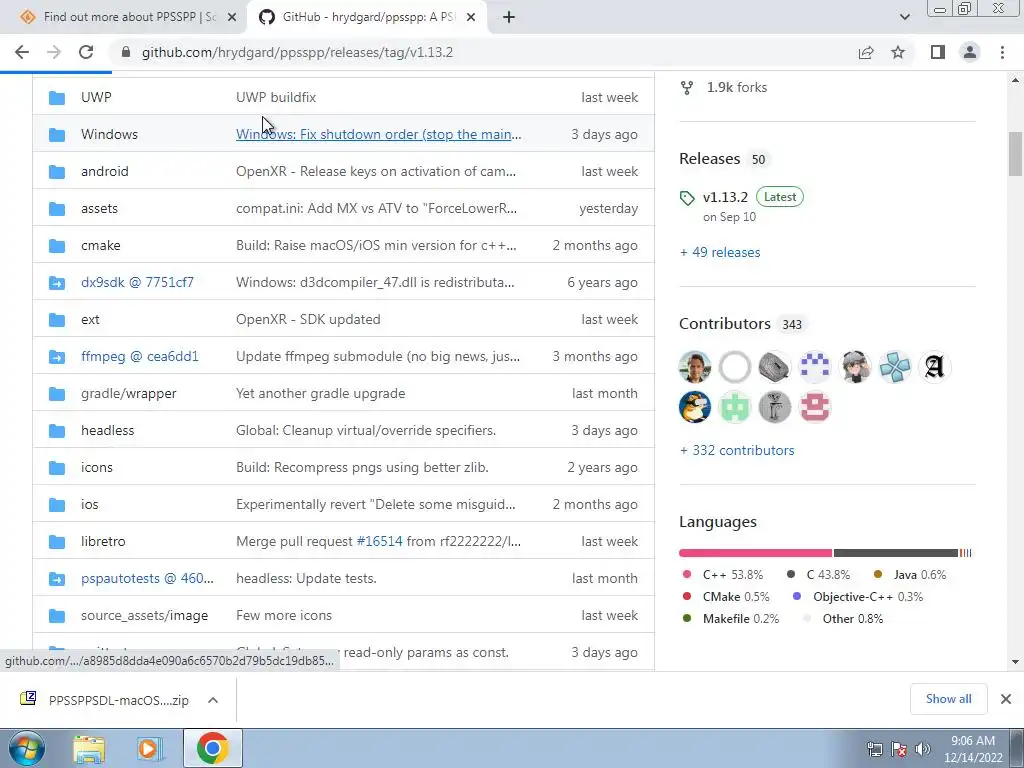Open the Chrome three-dot menu
Screen dimensions: 1024x768
tap(1002, 52)
